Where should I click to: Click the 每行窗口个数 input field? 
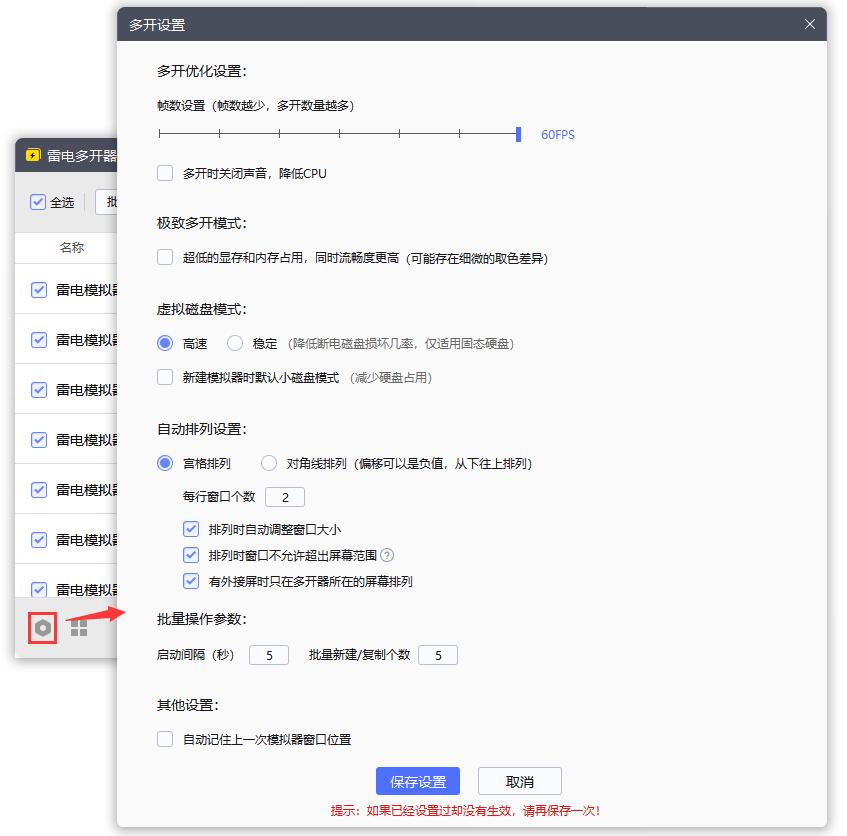pyautogui.click(x=285, y=497)
